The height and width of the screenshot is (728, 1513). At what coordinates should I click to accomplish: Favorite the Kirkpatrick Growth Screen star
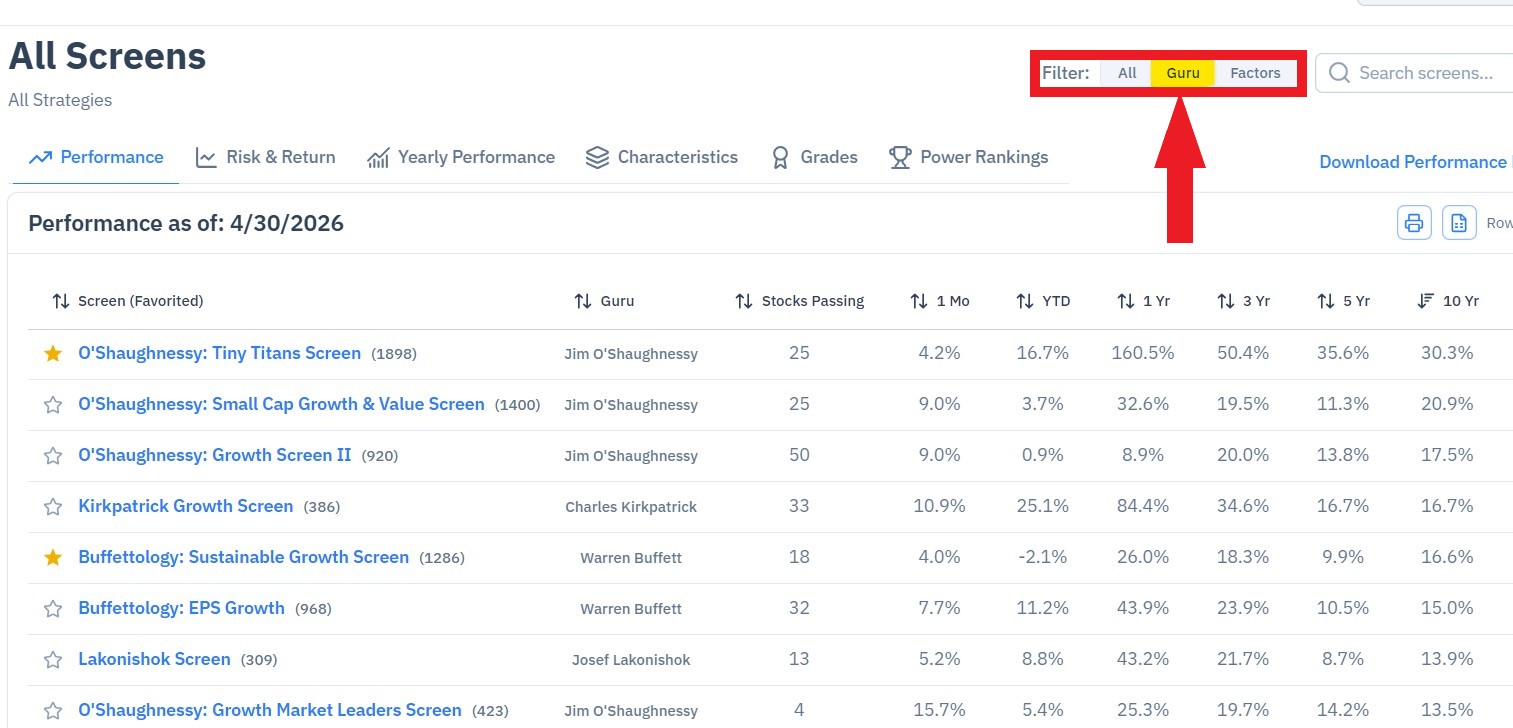[x=53, y=507]
